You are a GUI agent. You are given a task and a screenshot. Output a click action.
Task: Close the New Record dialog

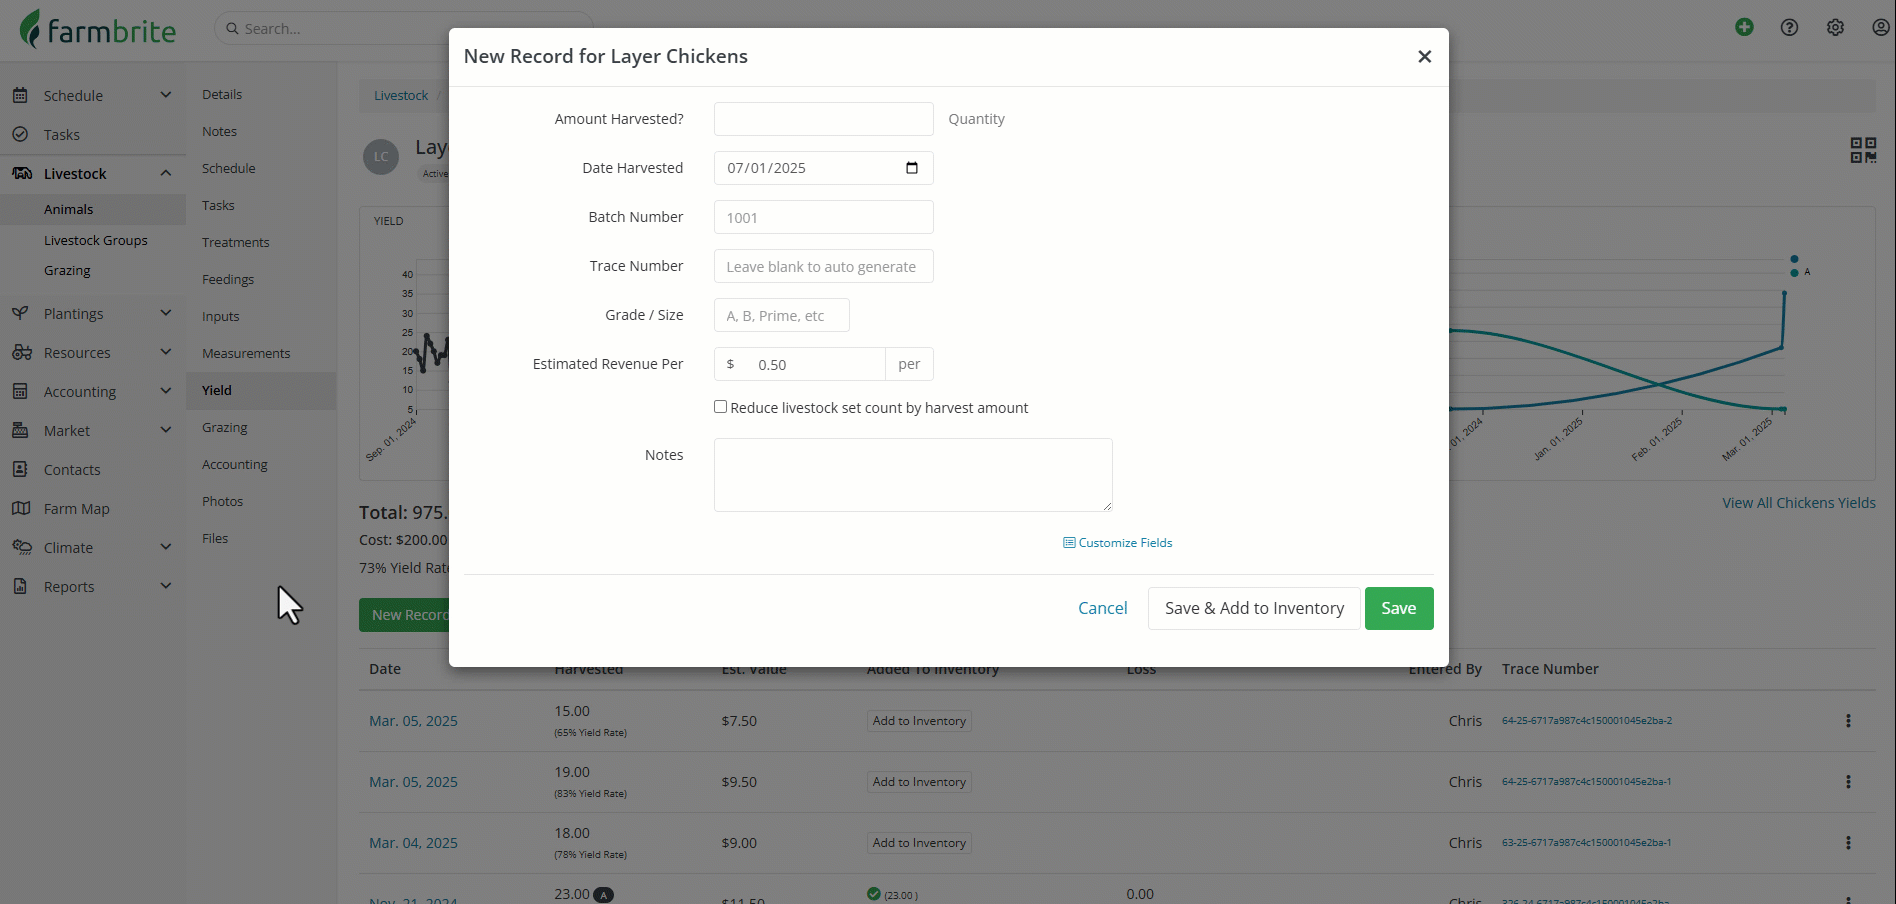point(1424,57)
